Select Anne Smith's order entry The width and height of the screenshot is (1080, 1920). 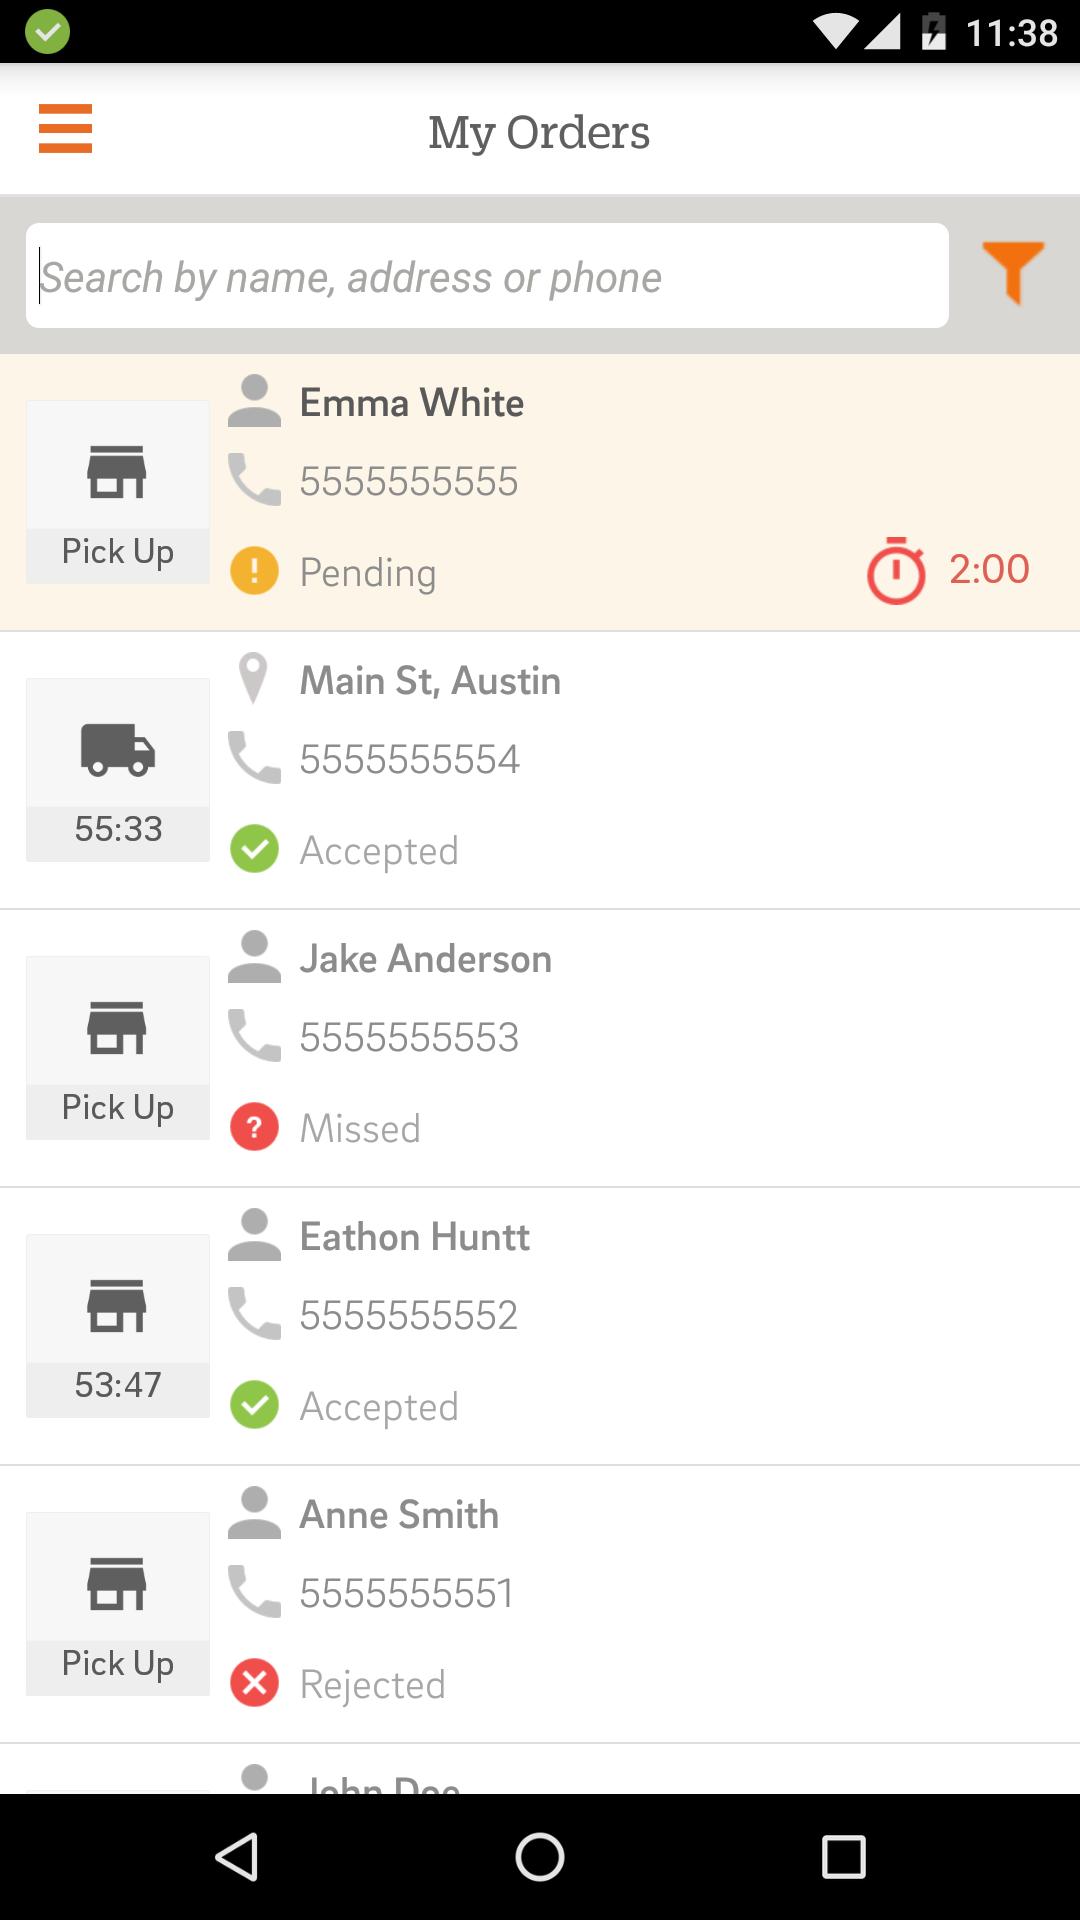(x=640, y=1604)
